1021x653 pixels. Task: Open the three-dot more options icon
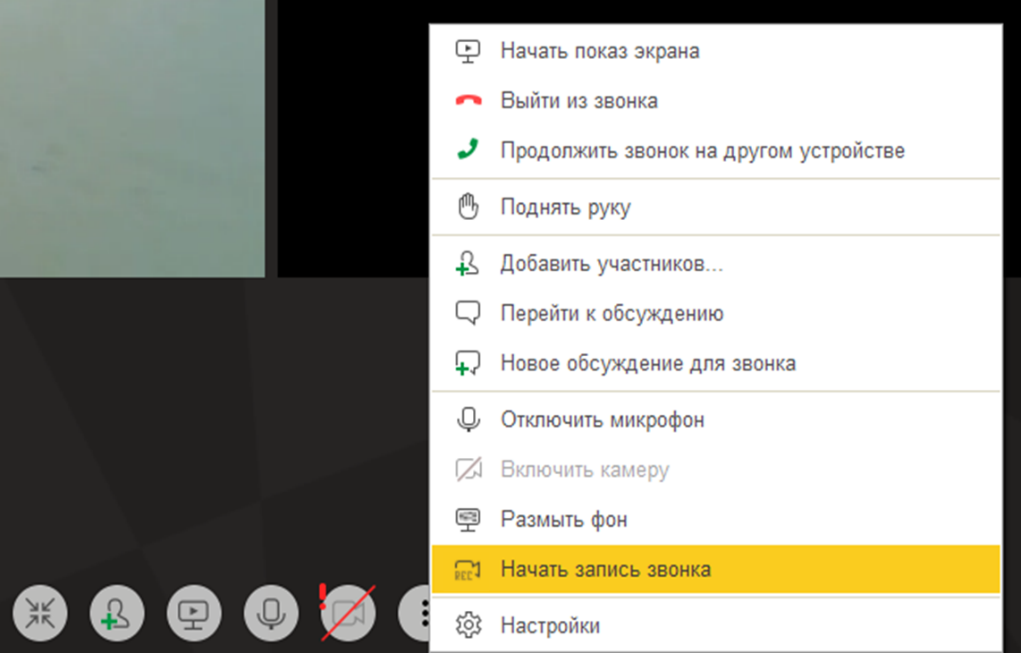coord(424,613)
